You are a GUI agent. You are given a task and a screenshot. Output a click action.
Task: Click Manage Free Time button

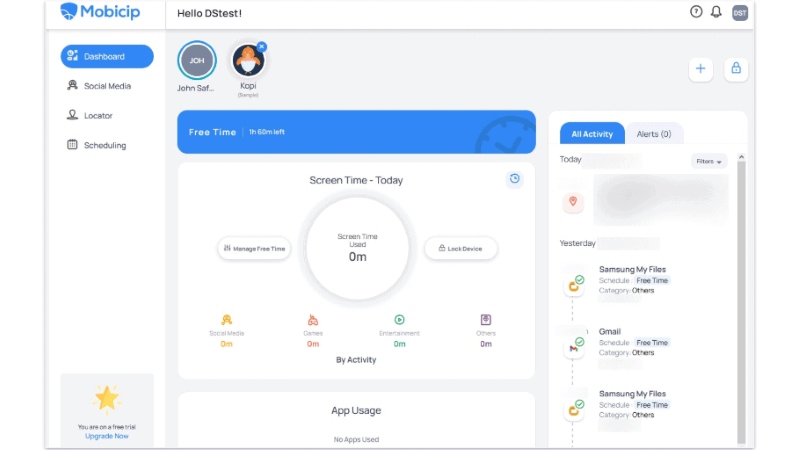[x=254, y=248]
